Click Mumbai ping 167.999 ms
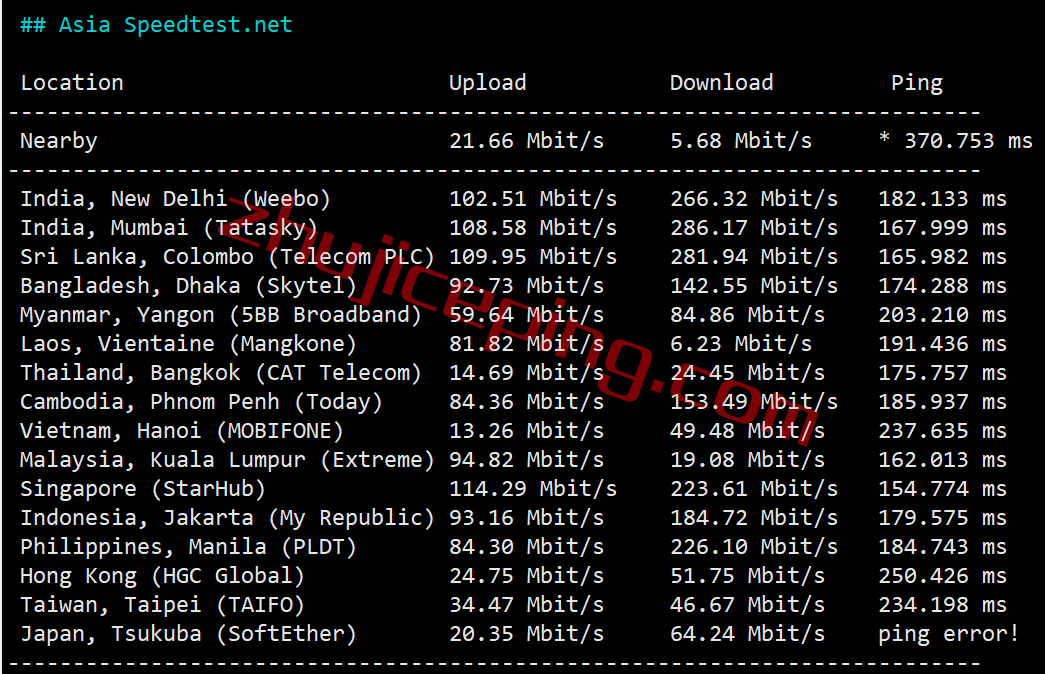Image resolution: width=1045 pixels, height=674 pixels. coord(942,228)
